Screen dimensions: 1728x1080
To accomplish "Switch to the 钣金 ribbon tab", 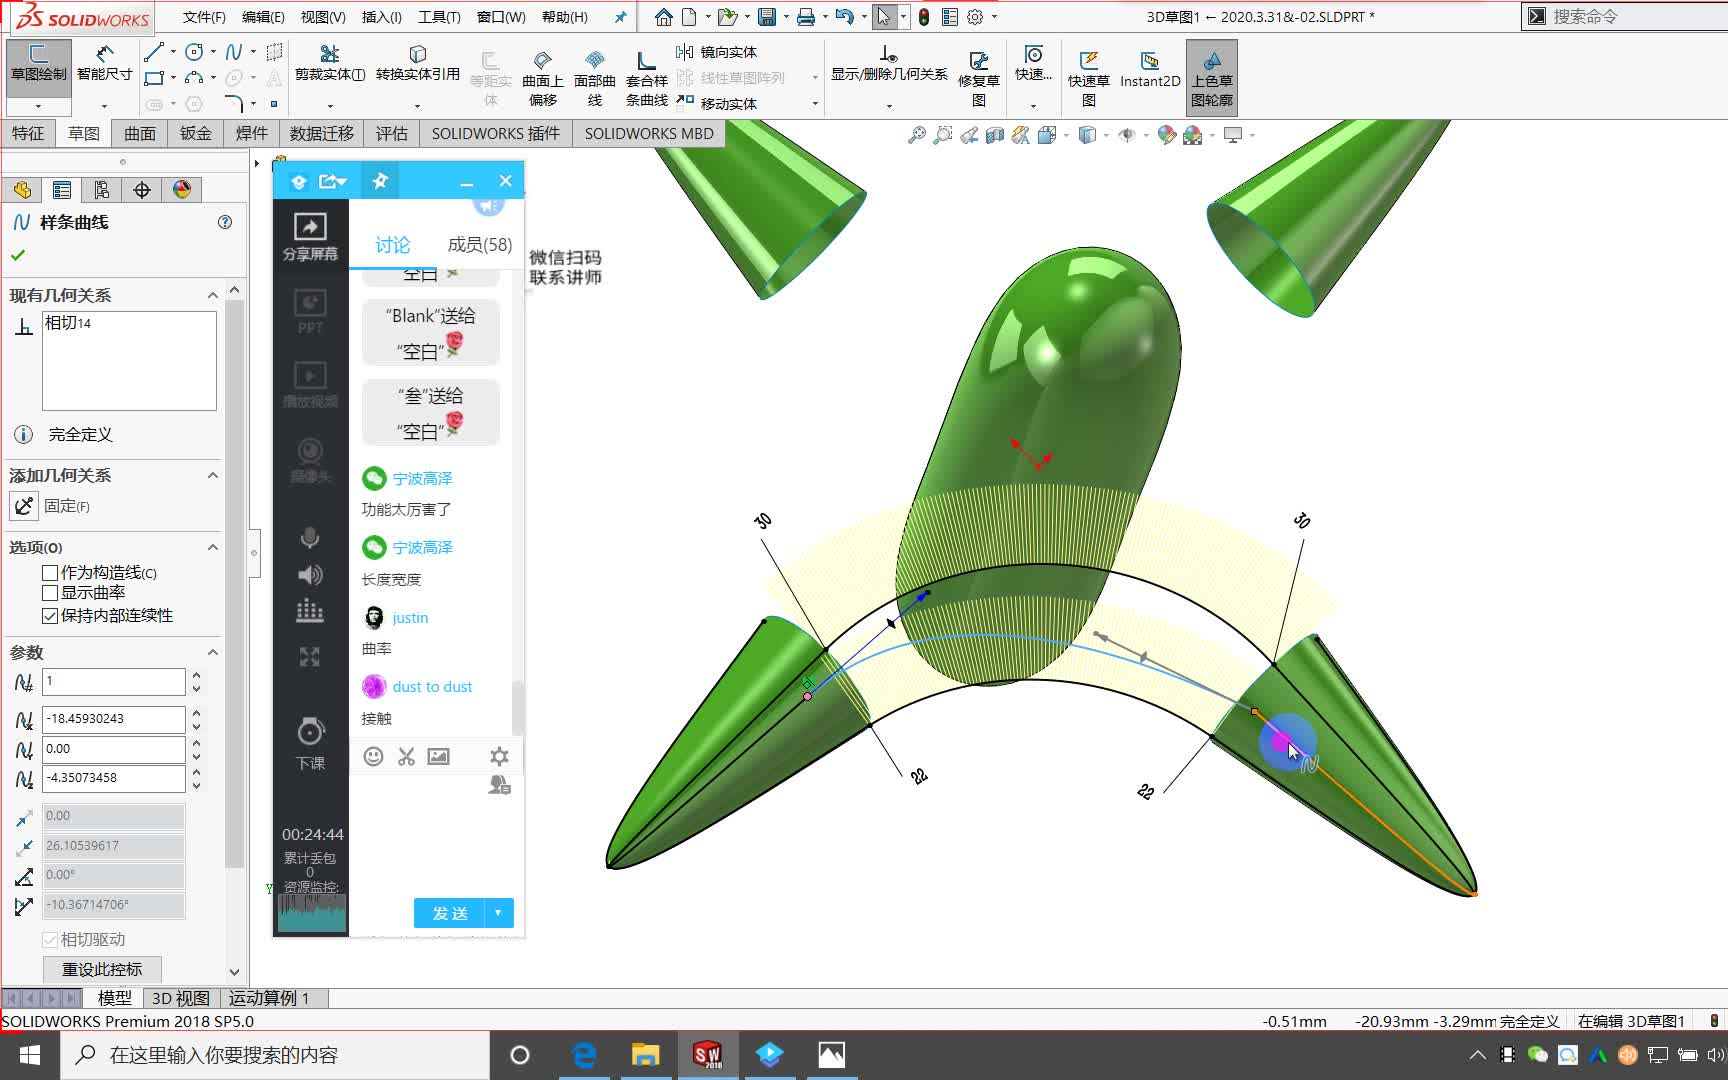I will (195, 133).
